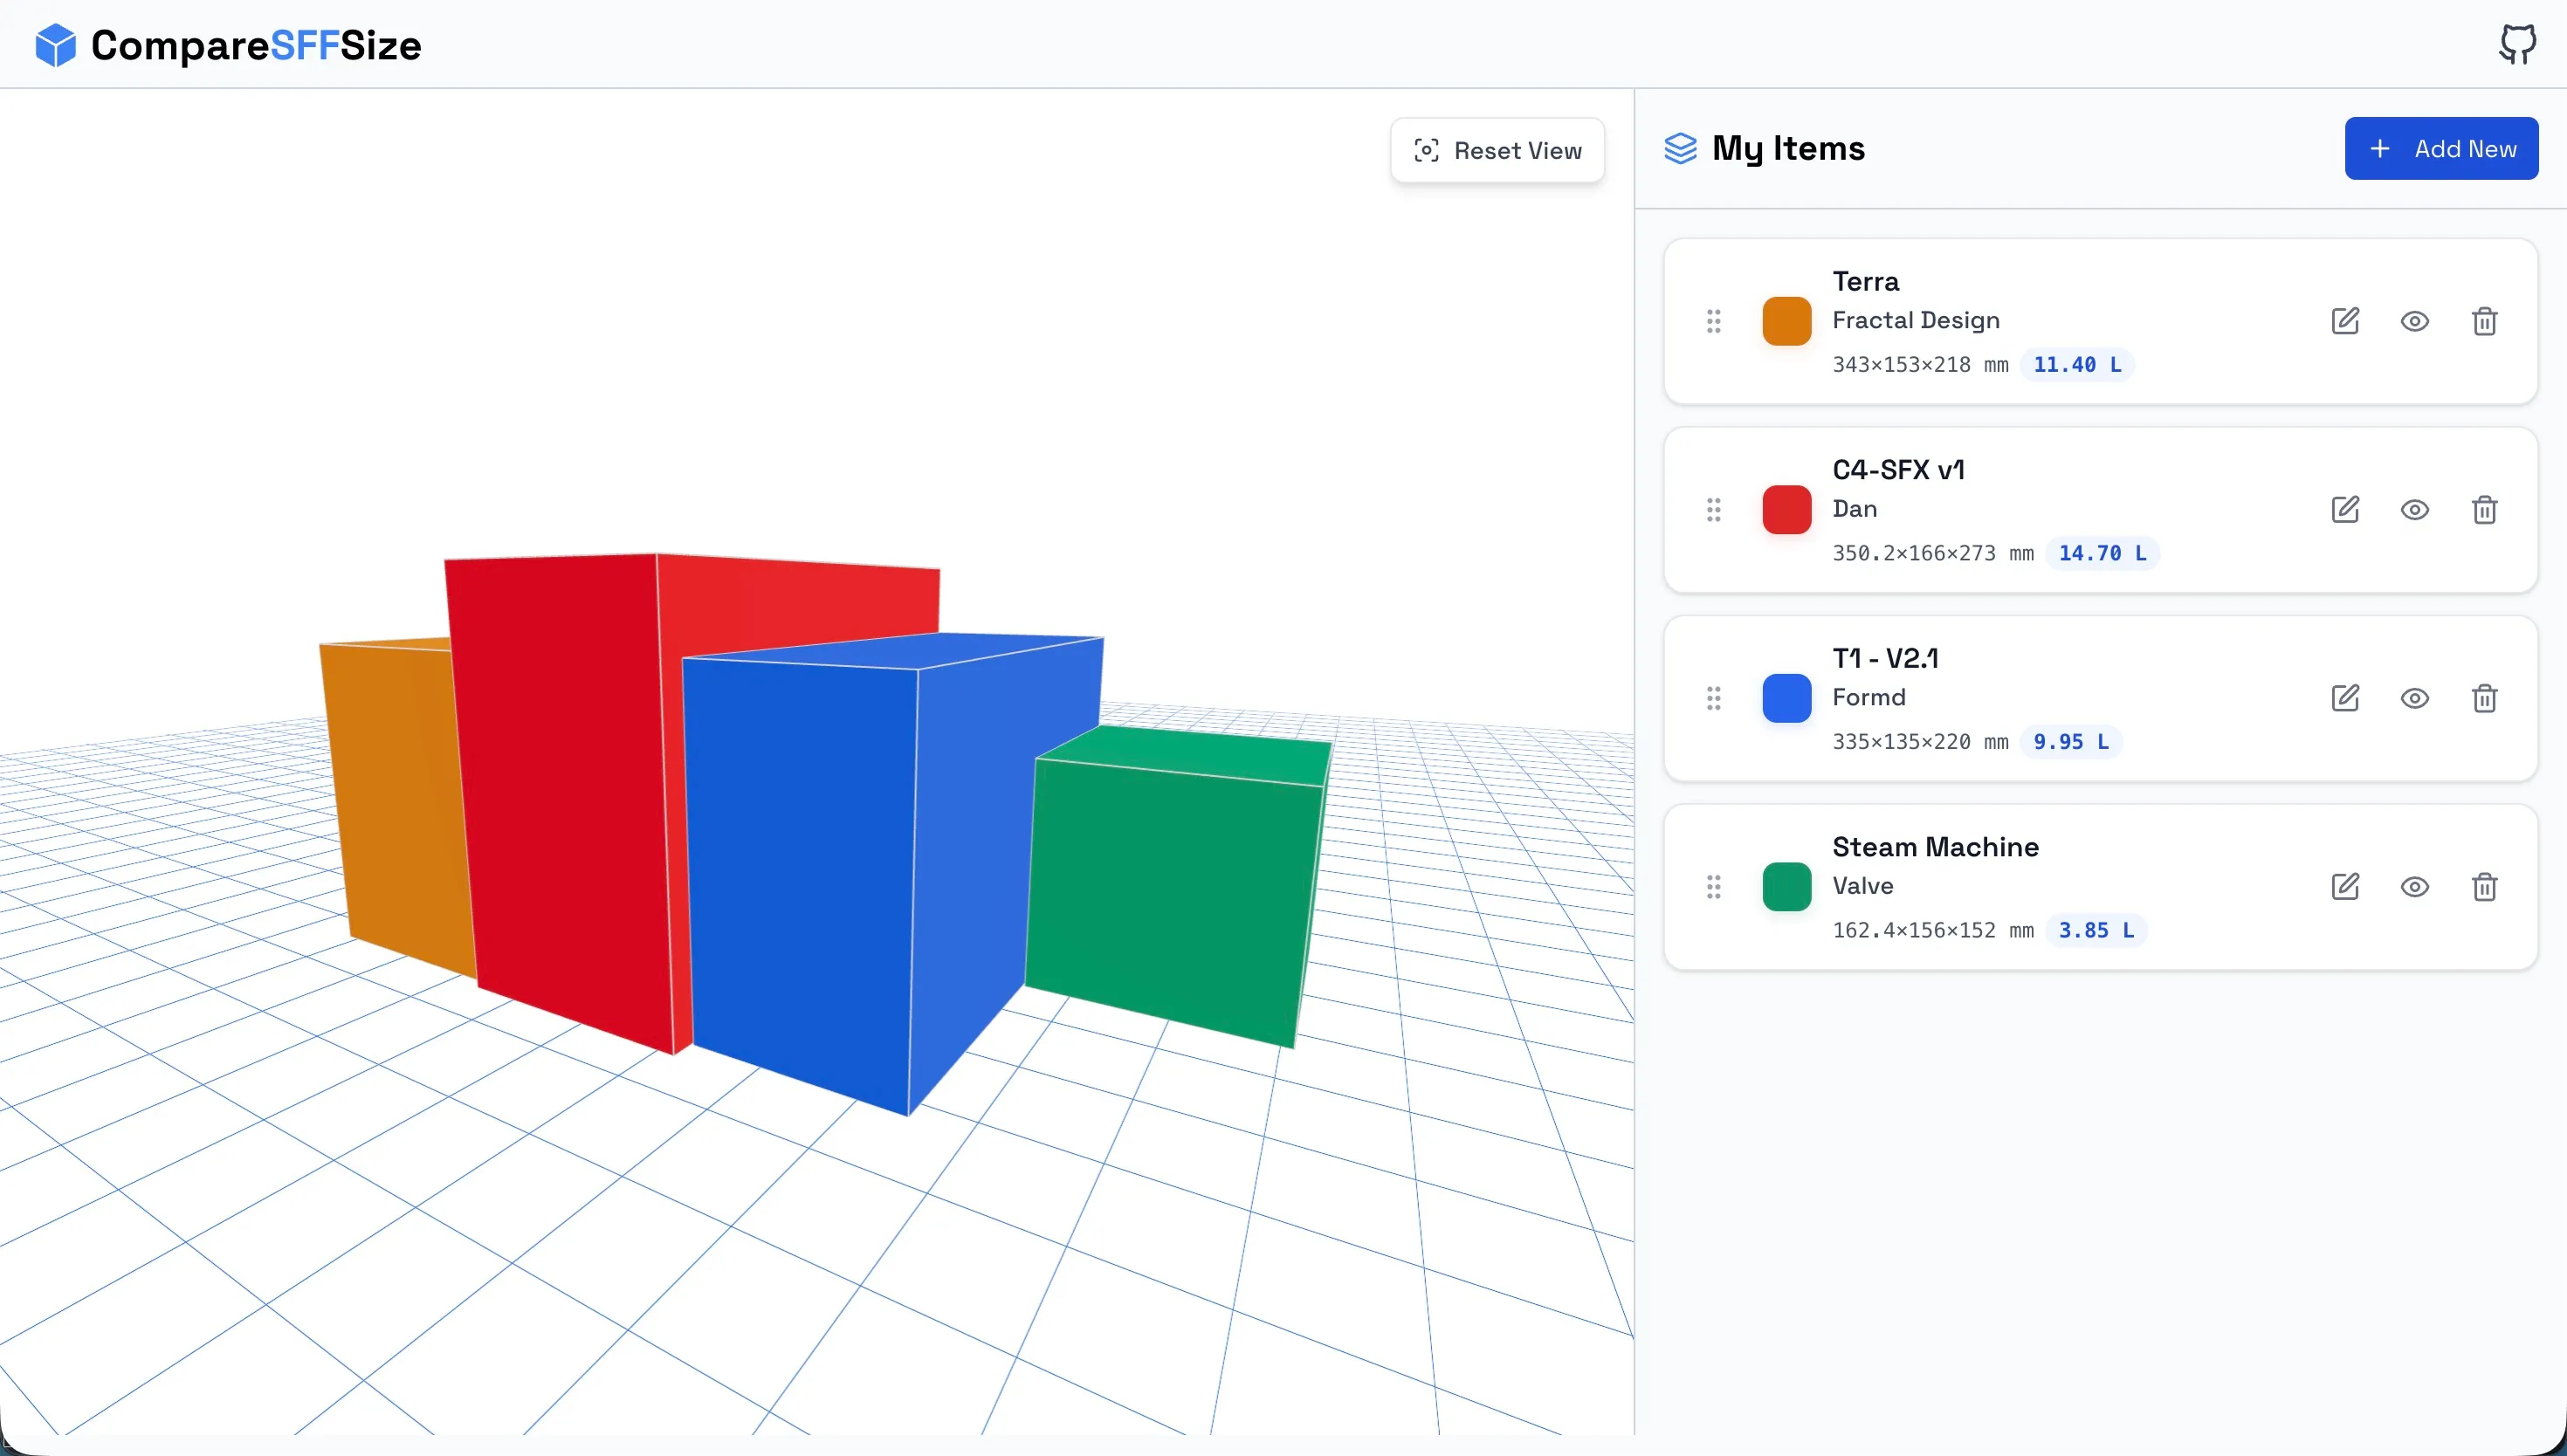Image resolution: width=2567 pixels, height=1456 pixels.
Task: Click the Dan brand label
Action: click(1854, 509)
